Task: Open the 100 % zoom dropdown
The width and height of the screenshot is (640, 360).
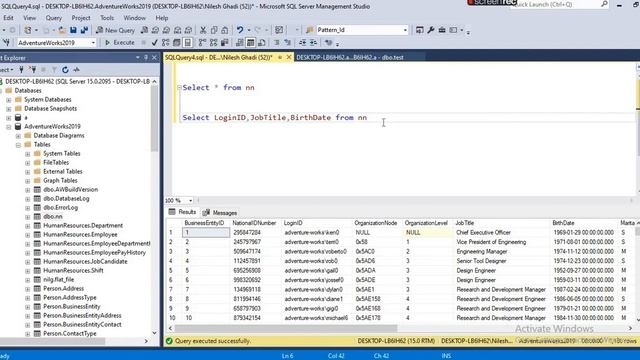Action: pyautogui.click(x=190, y=200)
